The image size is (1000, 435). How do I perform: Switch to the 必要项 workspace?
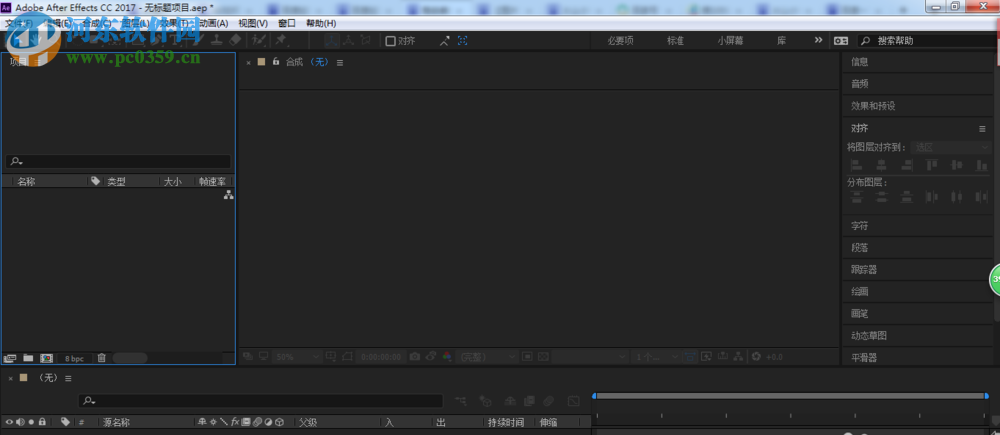(620, 40)
